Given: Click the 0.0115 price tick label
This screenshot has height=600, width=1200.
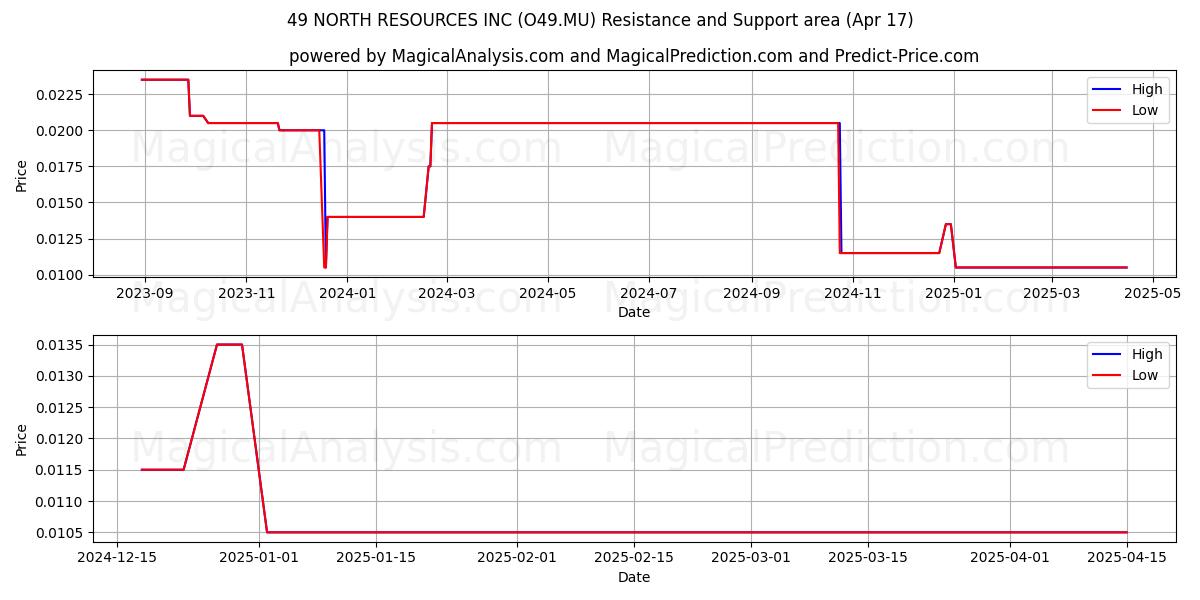Looking at the screenshot, I should pos(62,470).
